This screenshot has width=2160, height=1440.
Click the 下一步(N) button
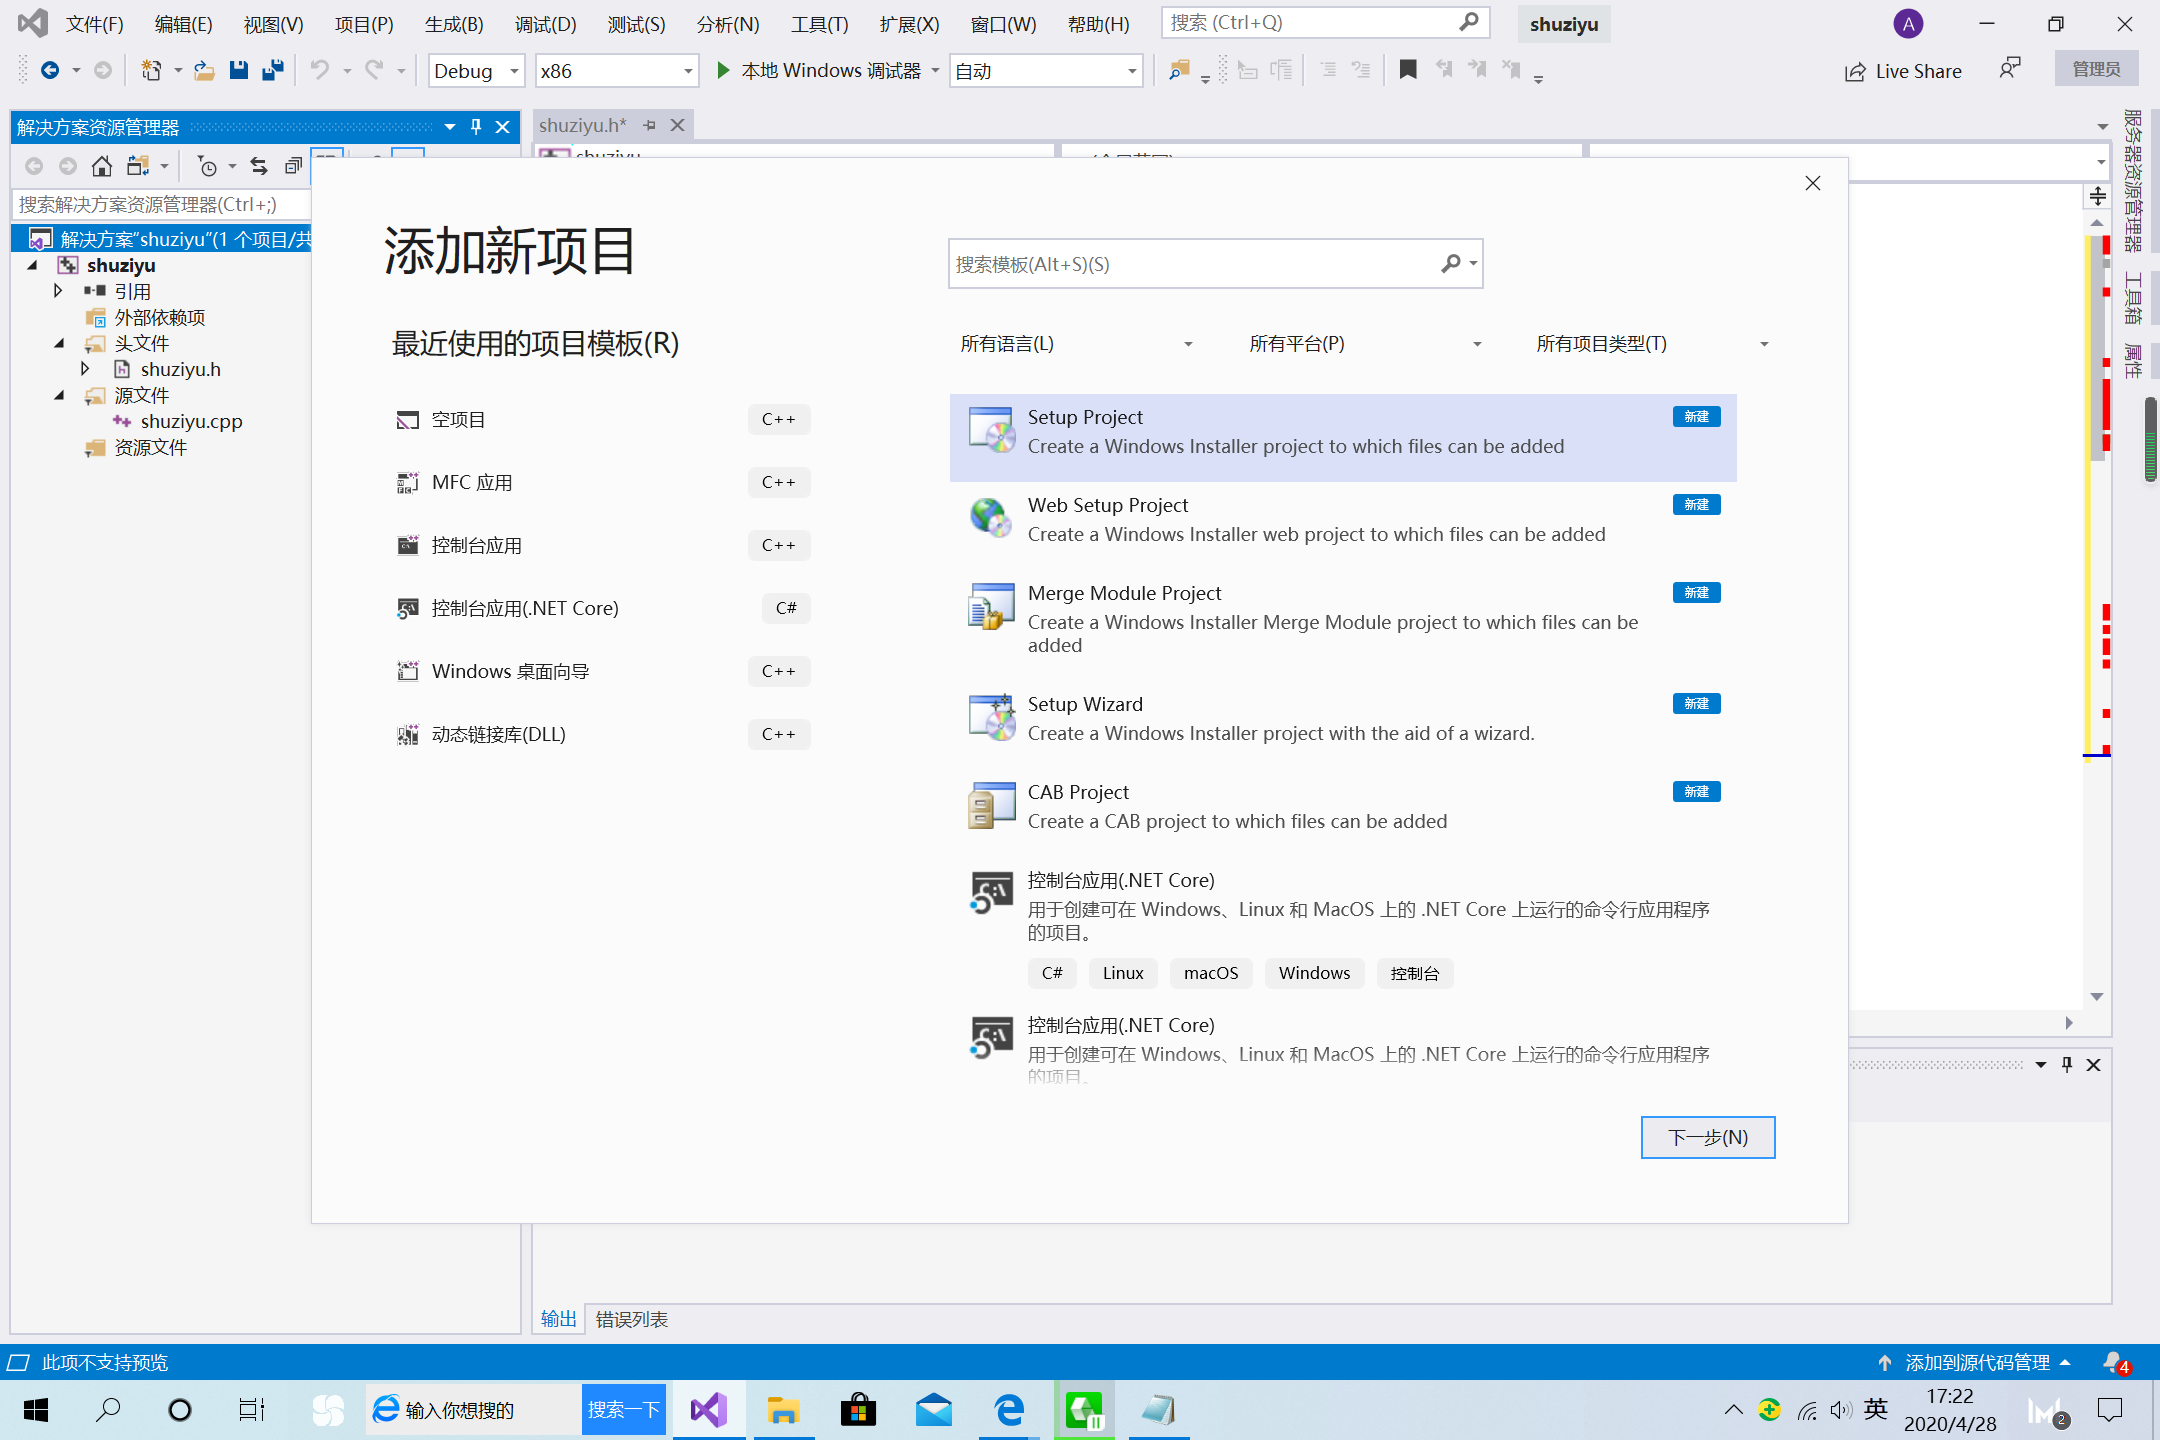[1707, 1137]
